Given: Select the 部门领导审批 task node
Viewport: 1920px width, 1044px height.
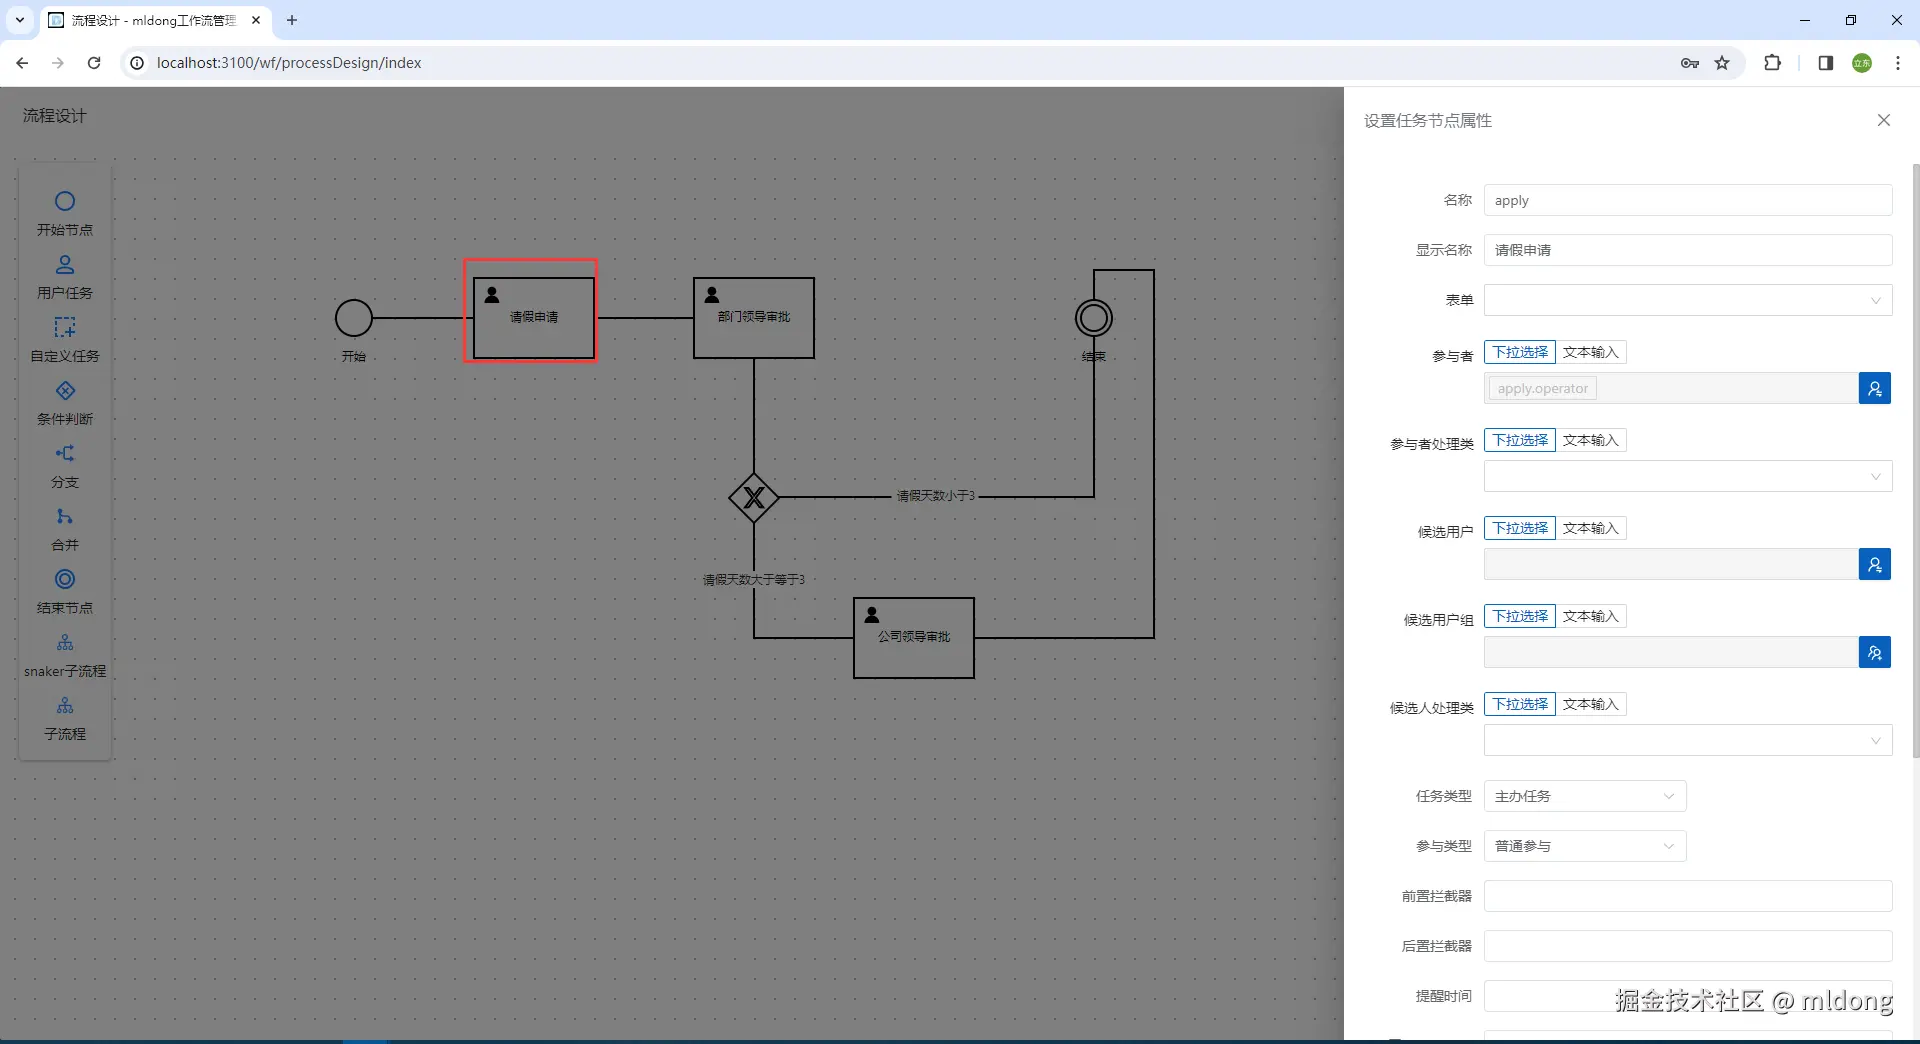Looking at the screenshot, I should [754, 318].
